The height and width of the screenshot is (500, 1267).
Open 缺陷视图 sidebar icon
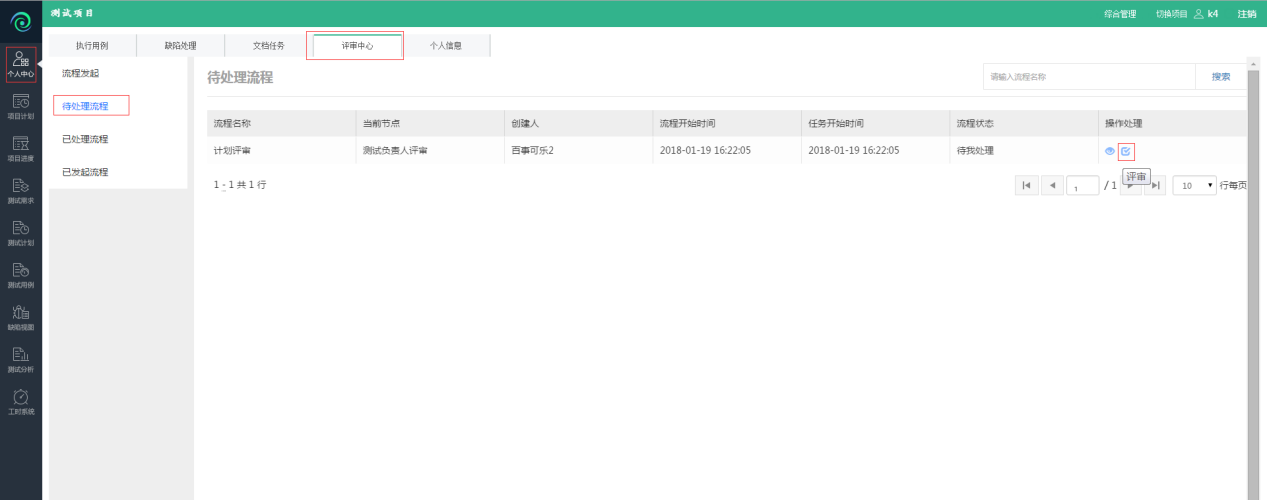coord(21,317)
